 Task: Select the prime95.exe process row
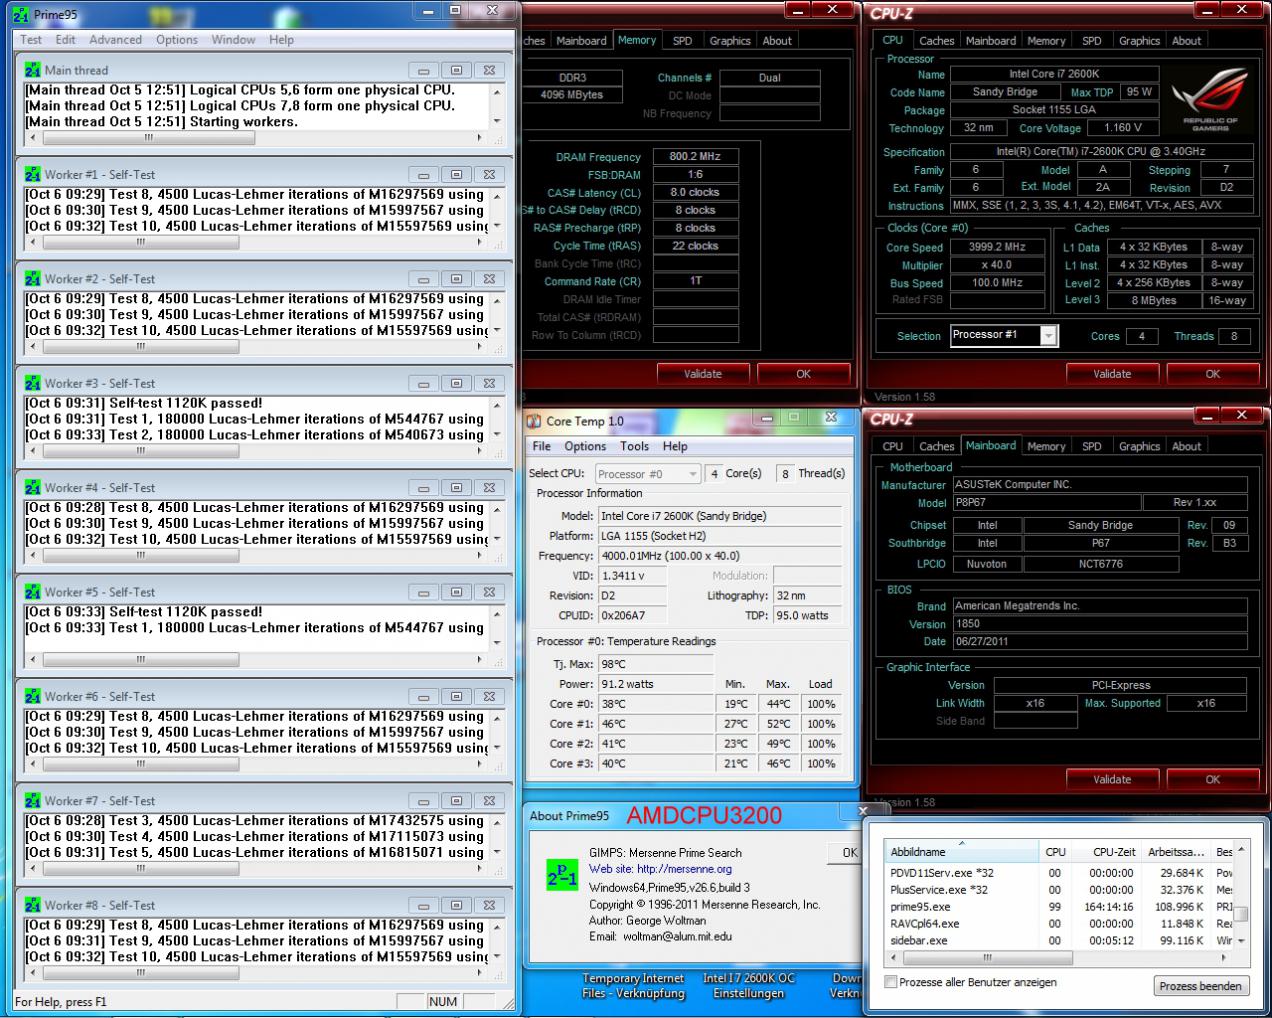(1059, 906)
